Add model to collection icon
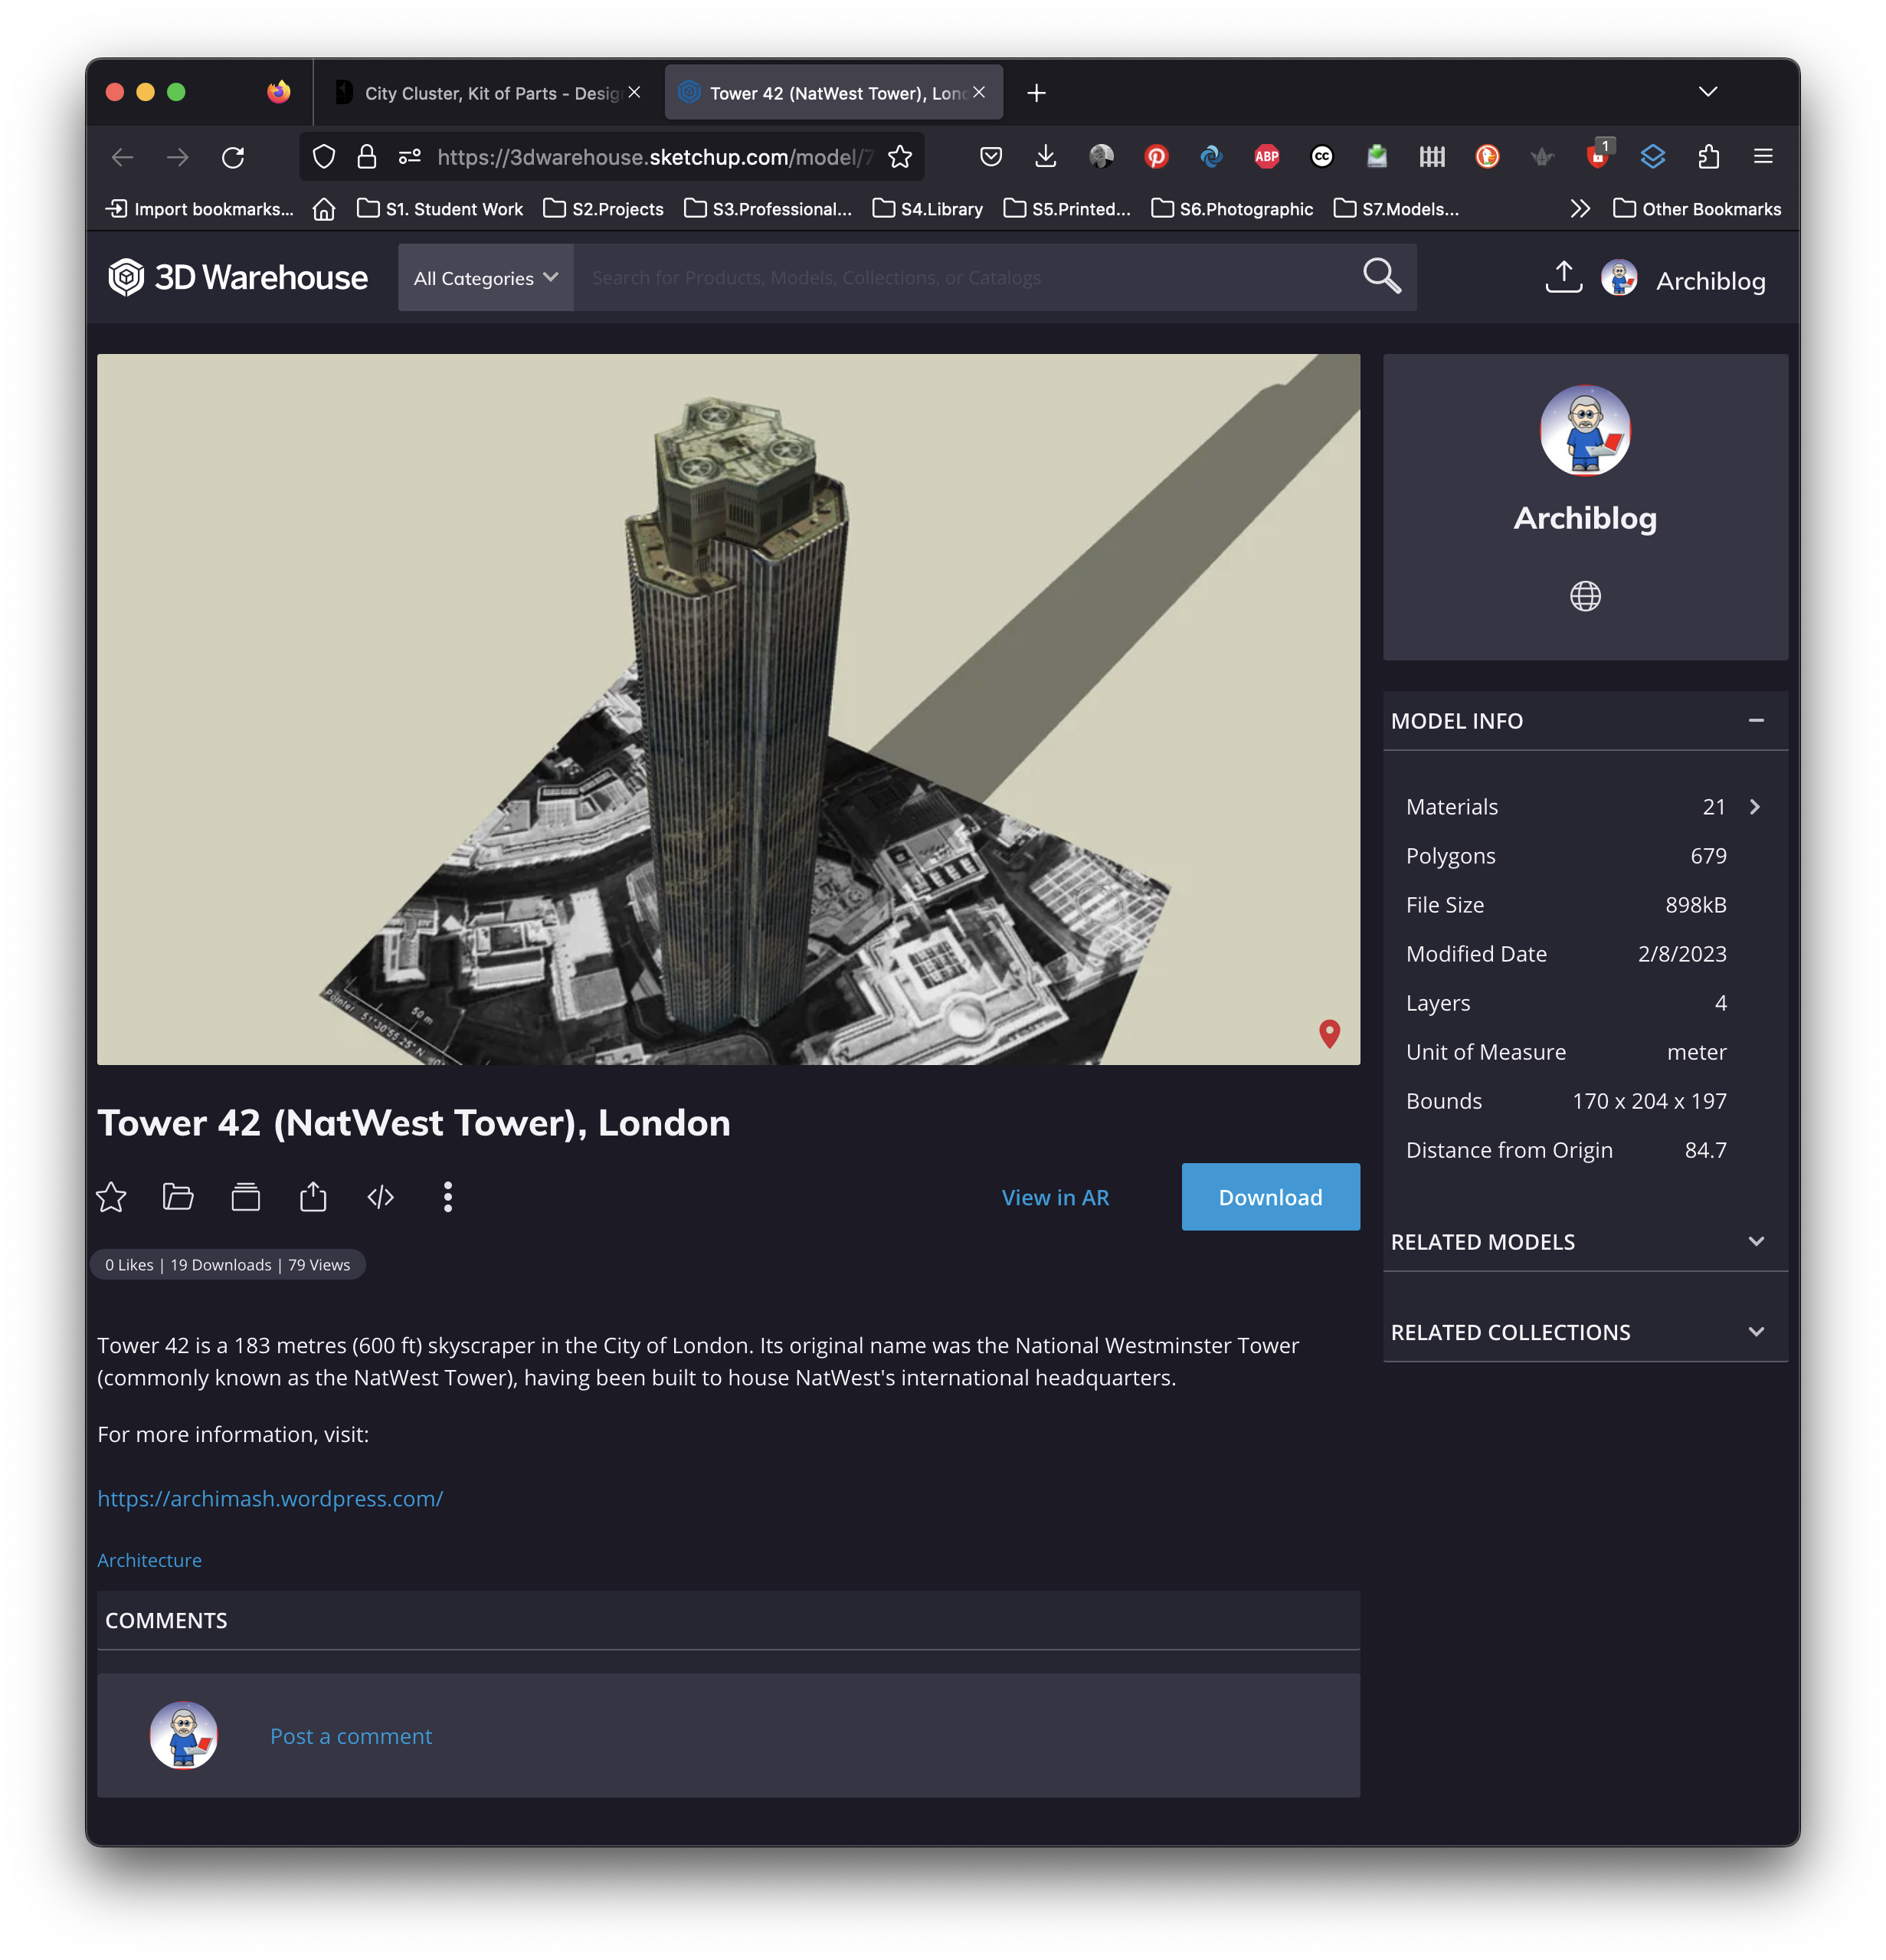1886x1960 pixels. point(246,1197)
